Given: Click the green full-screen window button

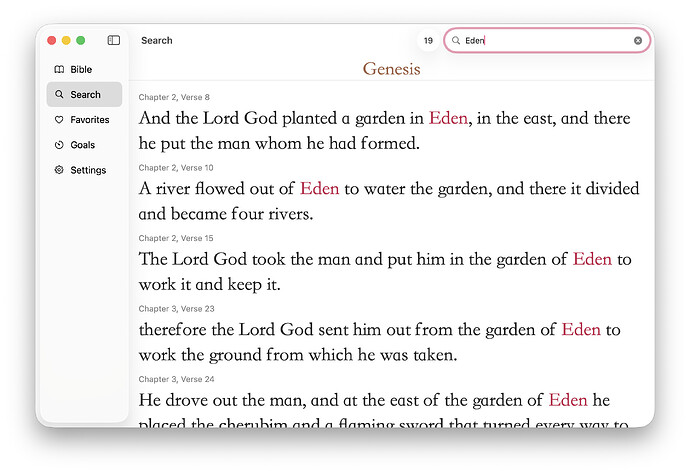Looking at the screenshot, I should pyautogui.click(x=81, y=40).
